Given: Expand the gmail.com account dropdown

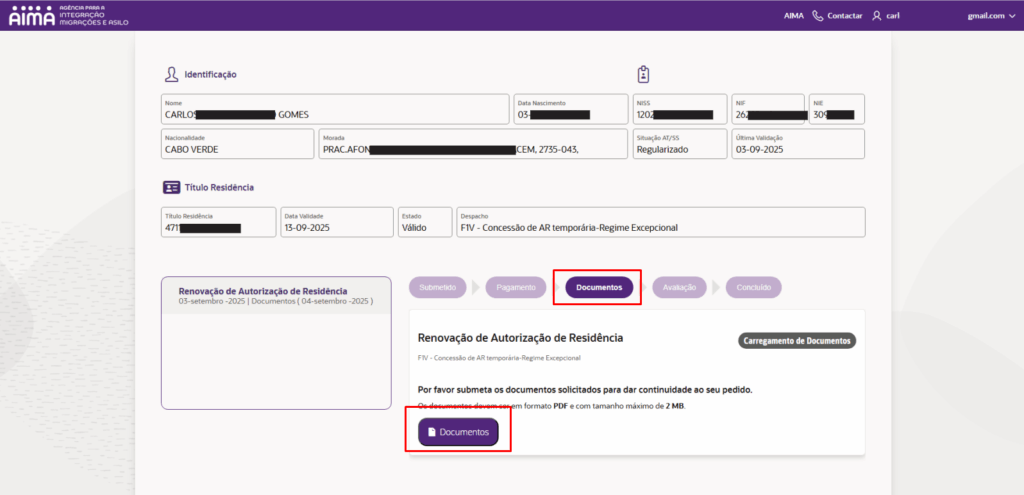Looking at the screenshot, I should tap(990, 16).
